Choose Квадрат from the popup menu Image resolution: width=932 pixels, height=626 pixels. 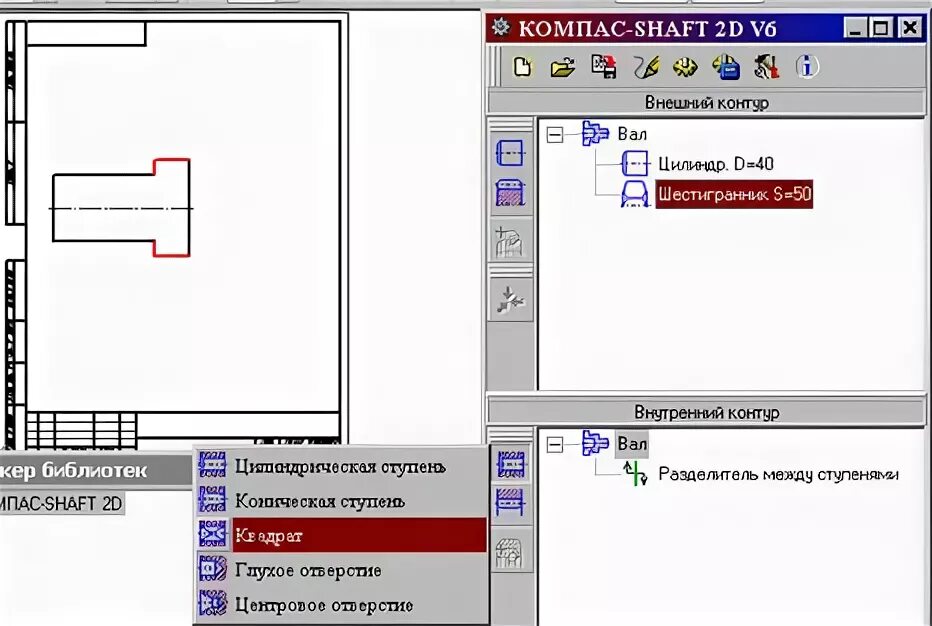coord(341,535)
